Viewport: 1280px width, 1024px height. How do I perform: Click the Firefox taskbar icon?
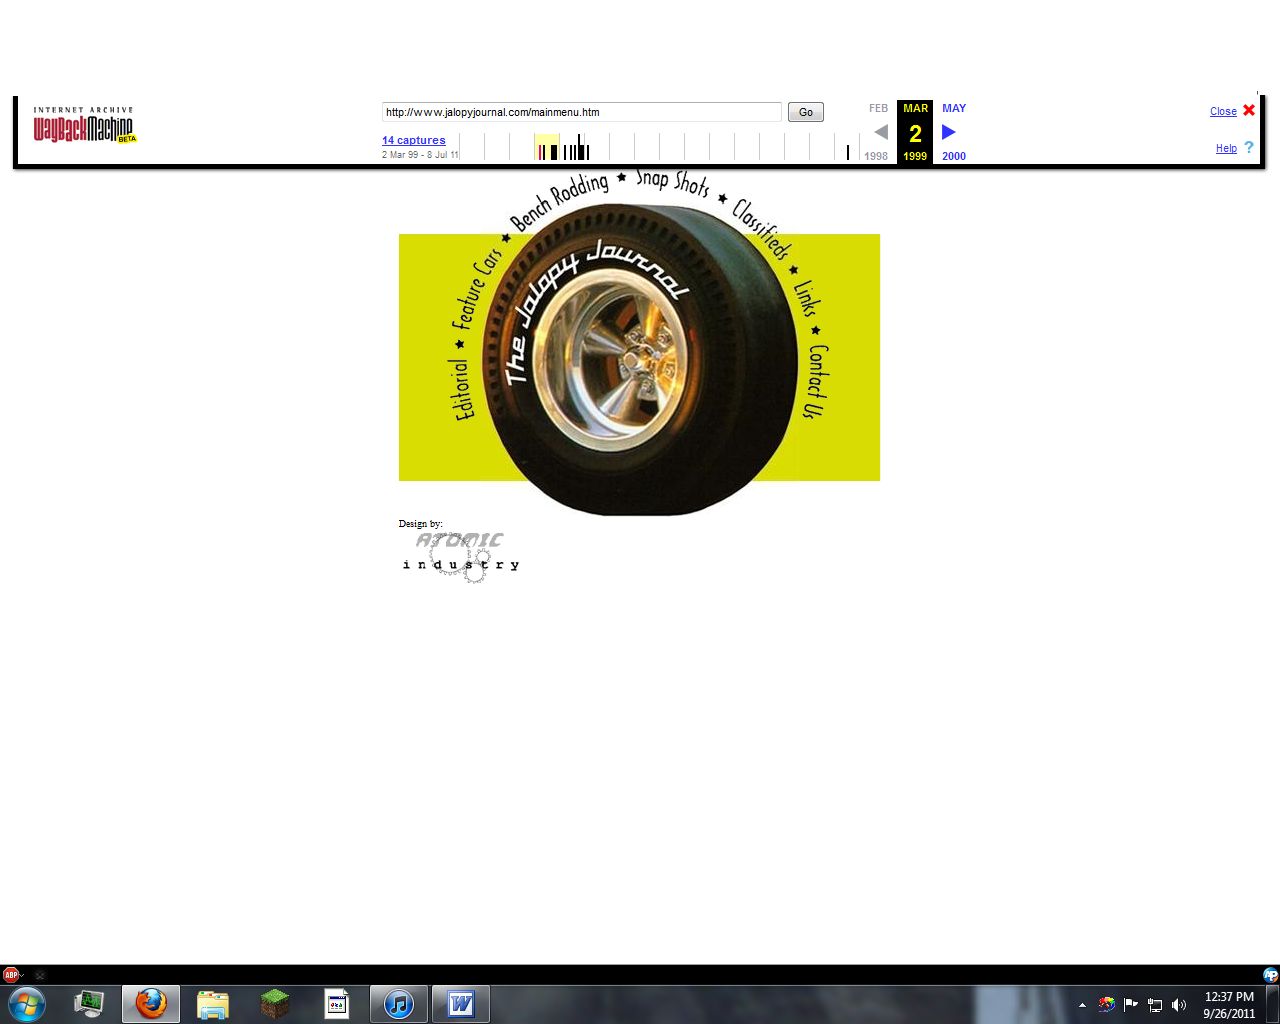click(151, 1004)
